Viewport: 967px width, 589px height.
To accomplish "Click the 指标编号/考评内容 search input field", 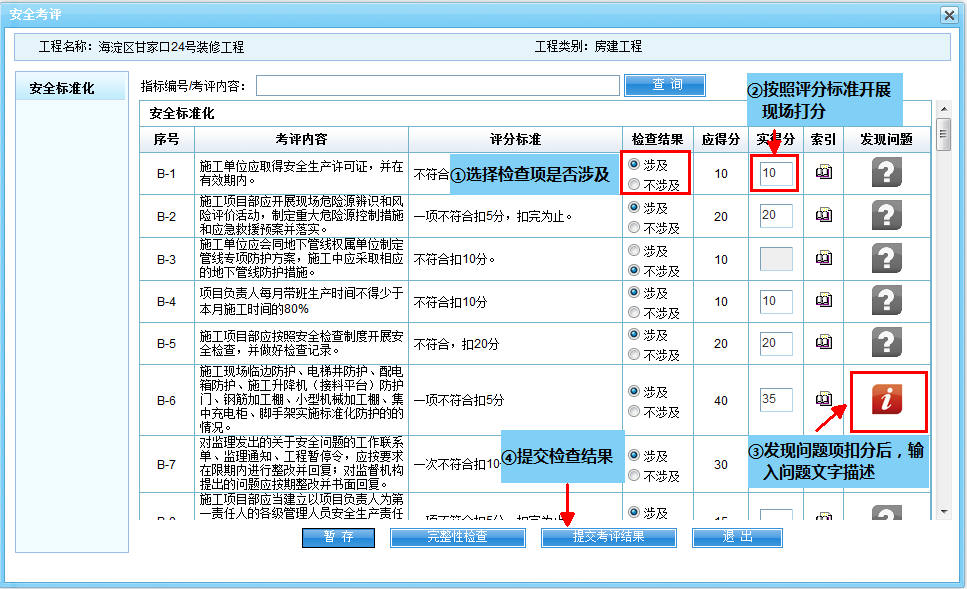I will (436, 86).
